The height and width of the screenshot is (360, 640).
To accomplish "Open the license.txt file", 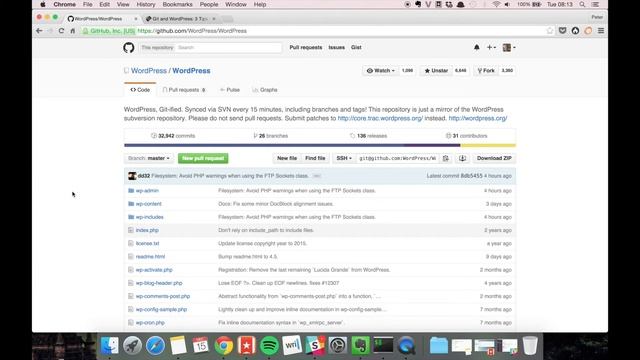I will (x=147, y=243).
